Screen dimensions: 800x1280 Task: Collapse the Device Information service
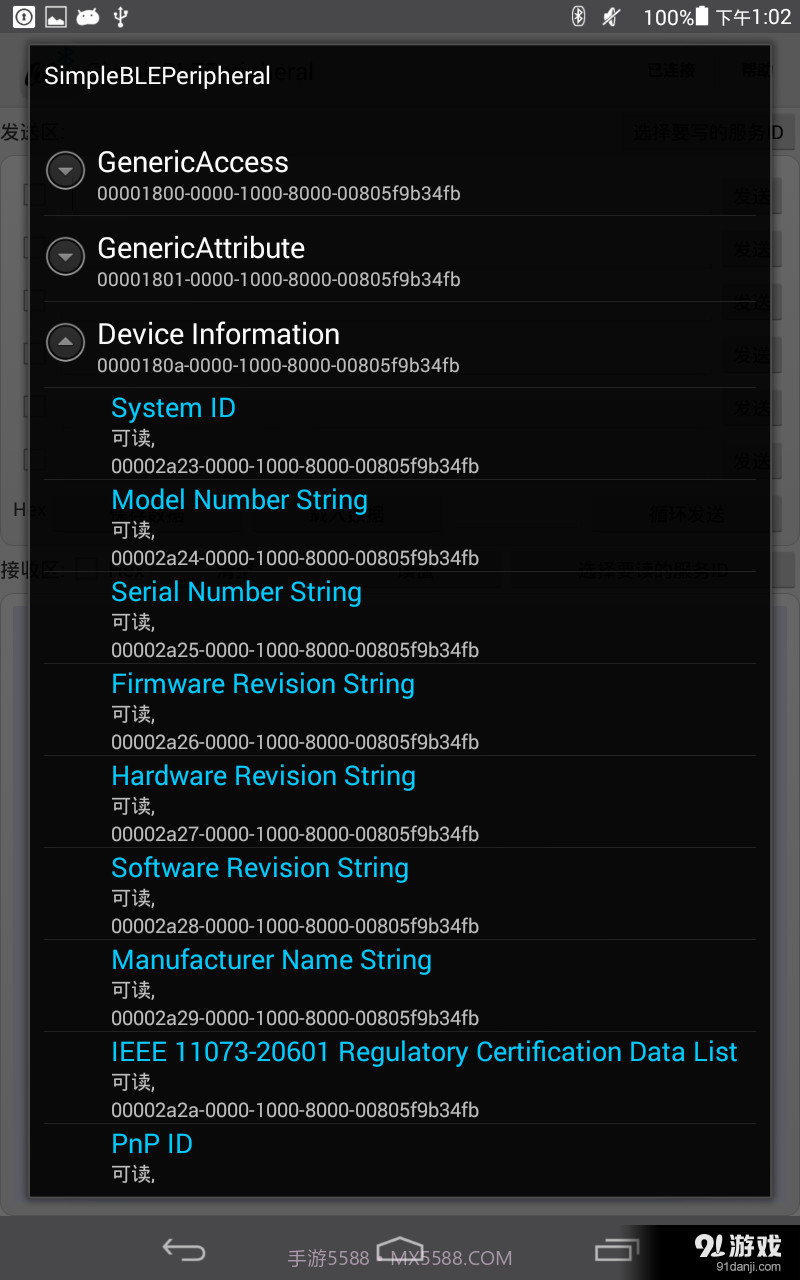click(65, 342)
